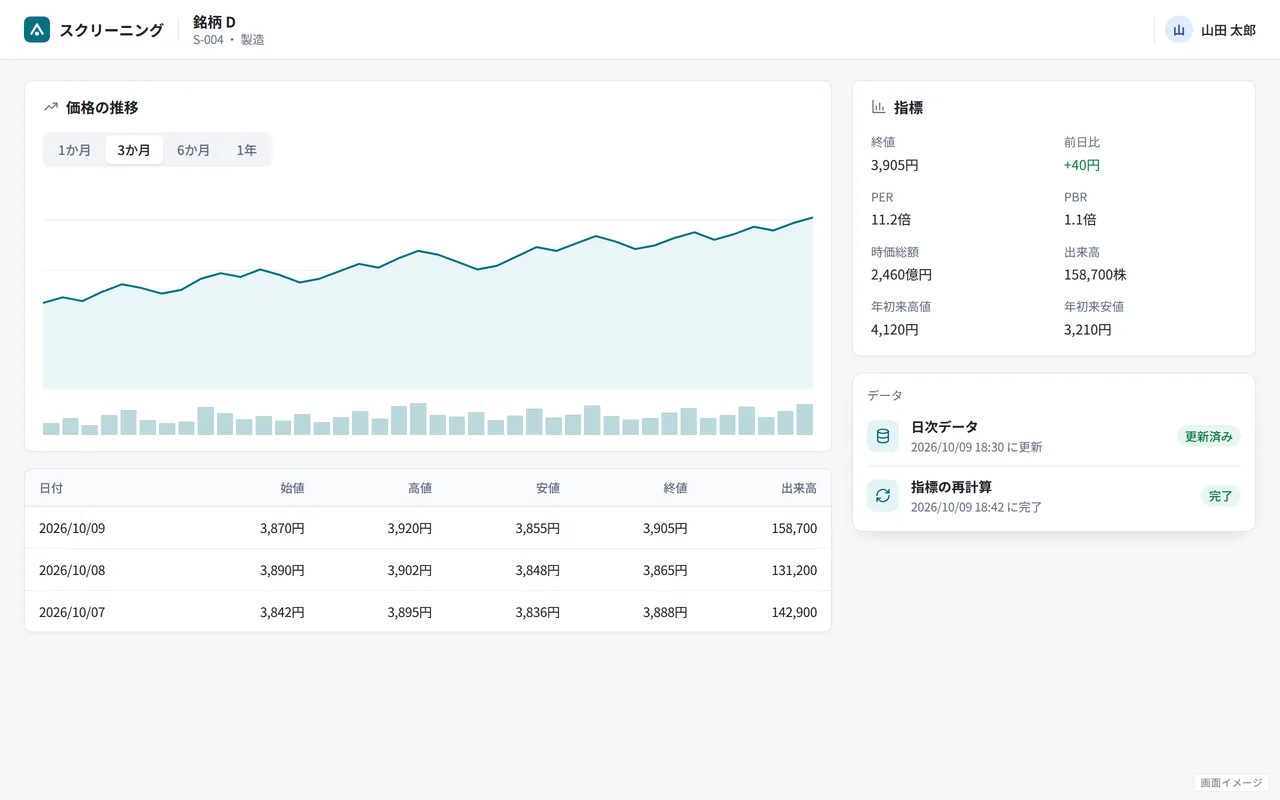The width and height of the screenshot is (1280, 800).
Task: Click the 4,120円 年初来高値 value
Action: (895, 330)
